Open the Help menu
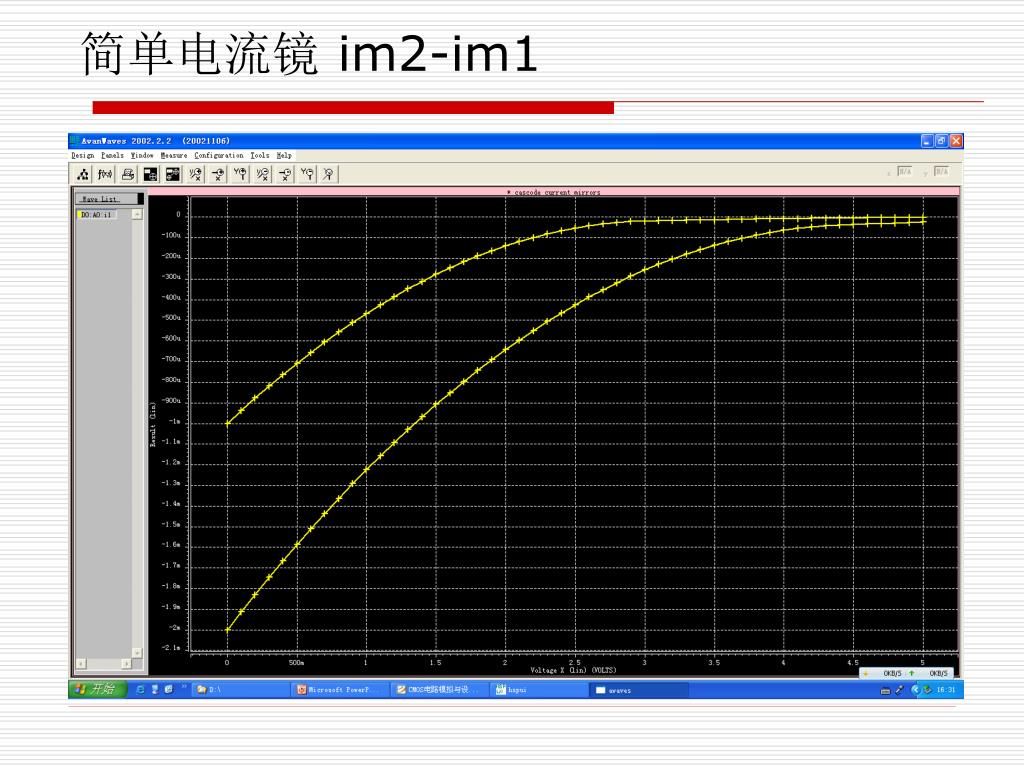This screenshot has height=768, width=1024. click(x=283, y=155)
